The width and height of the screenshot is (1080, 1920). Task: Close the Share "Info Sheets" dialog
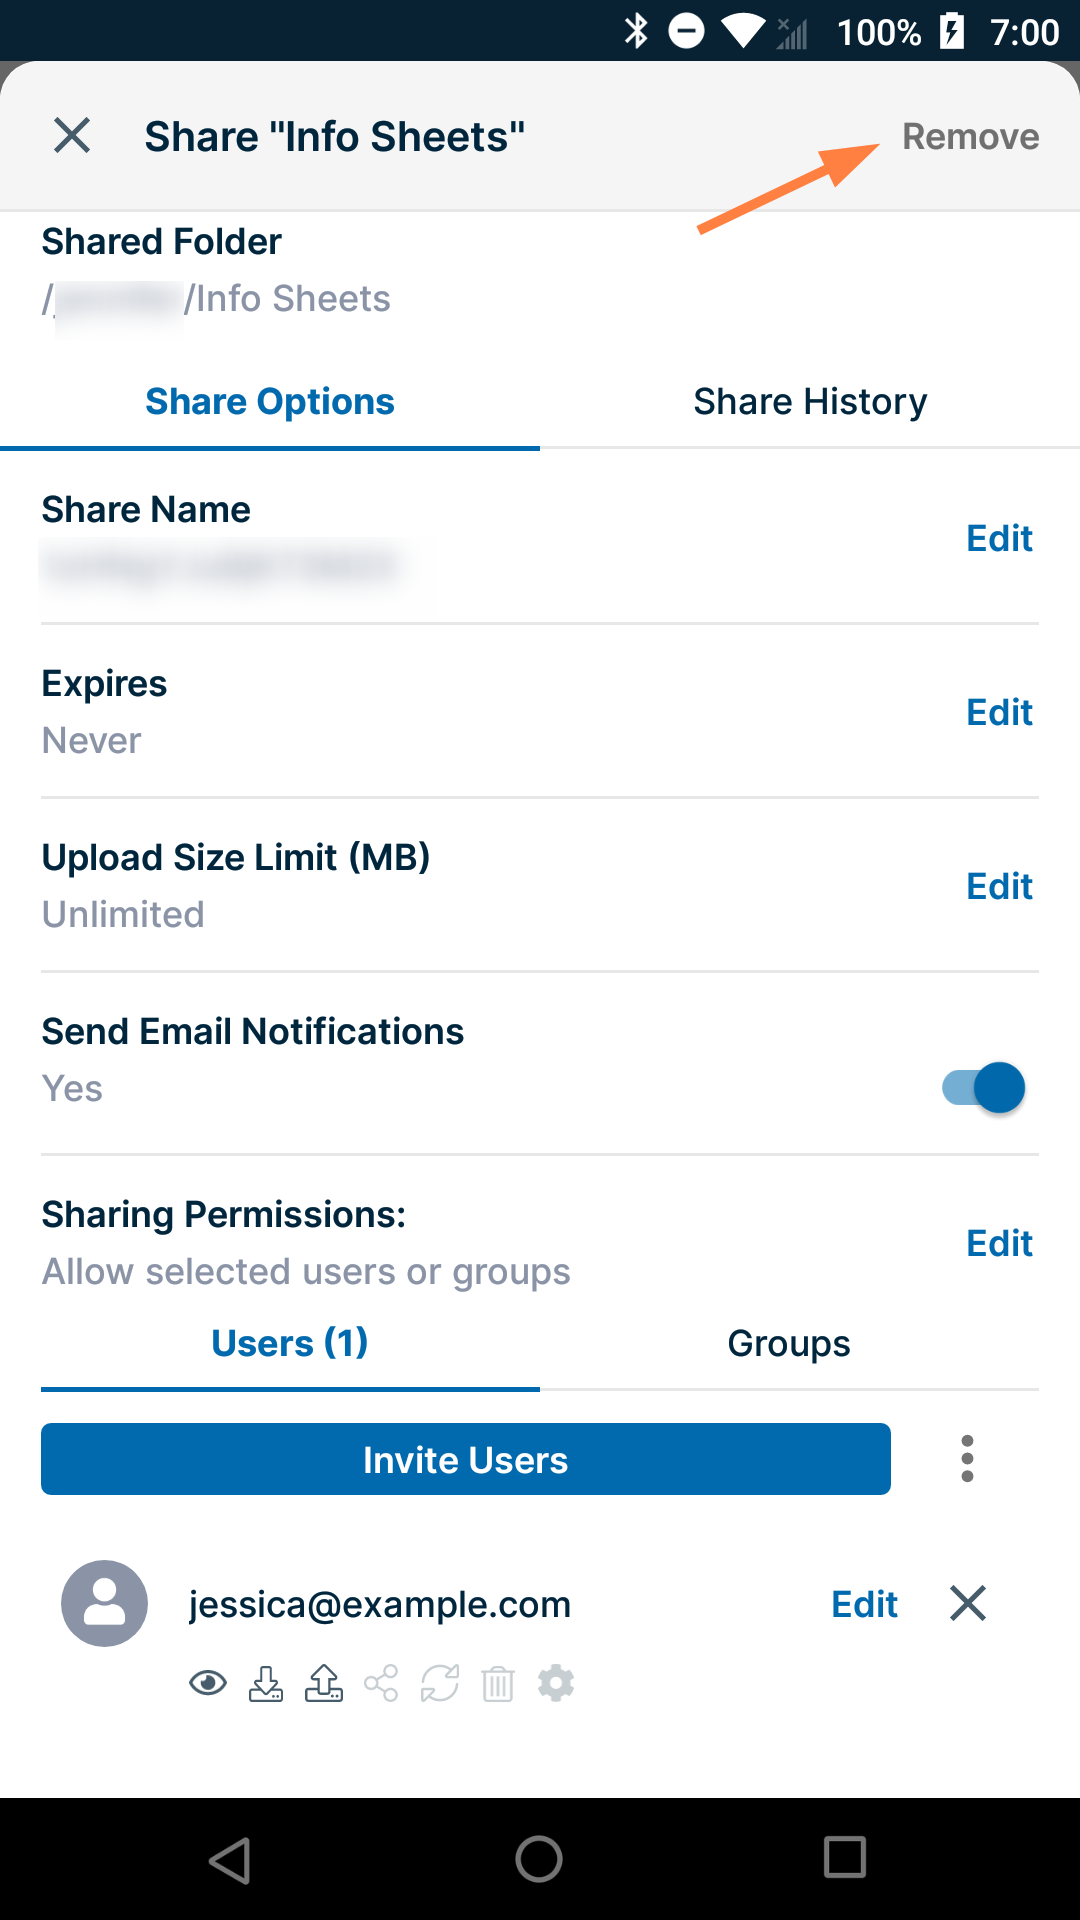coord(72,136)
